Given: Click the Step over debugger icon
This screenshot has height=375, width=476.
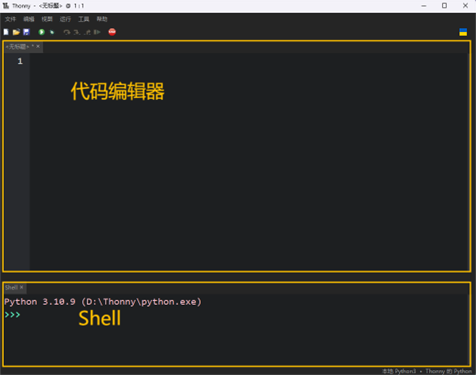Looking at the screenshot, I should pos(67,32).
